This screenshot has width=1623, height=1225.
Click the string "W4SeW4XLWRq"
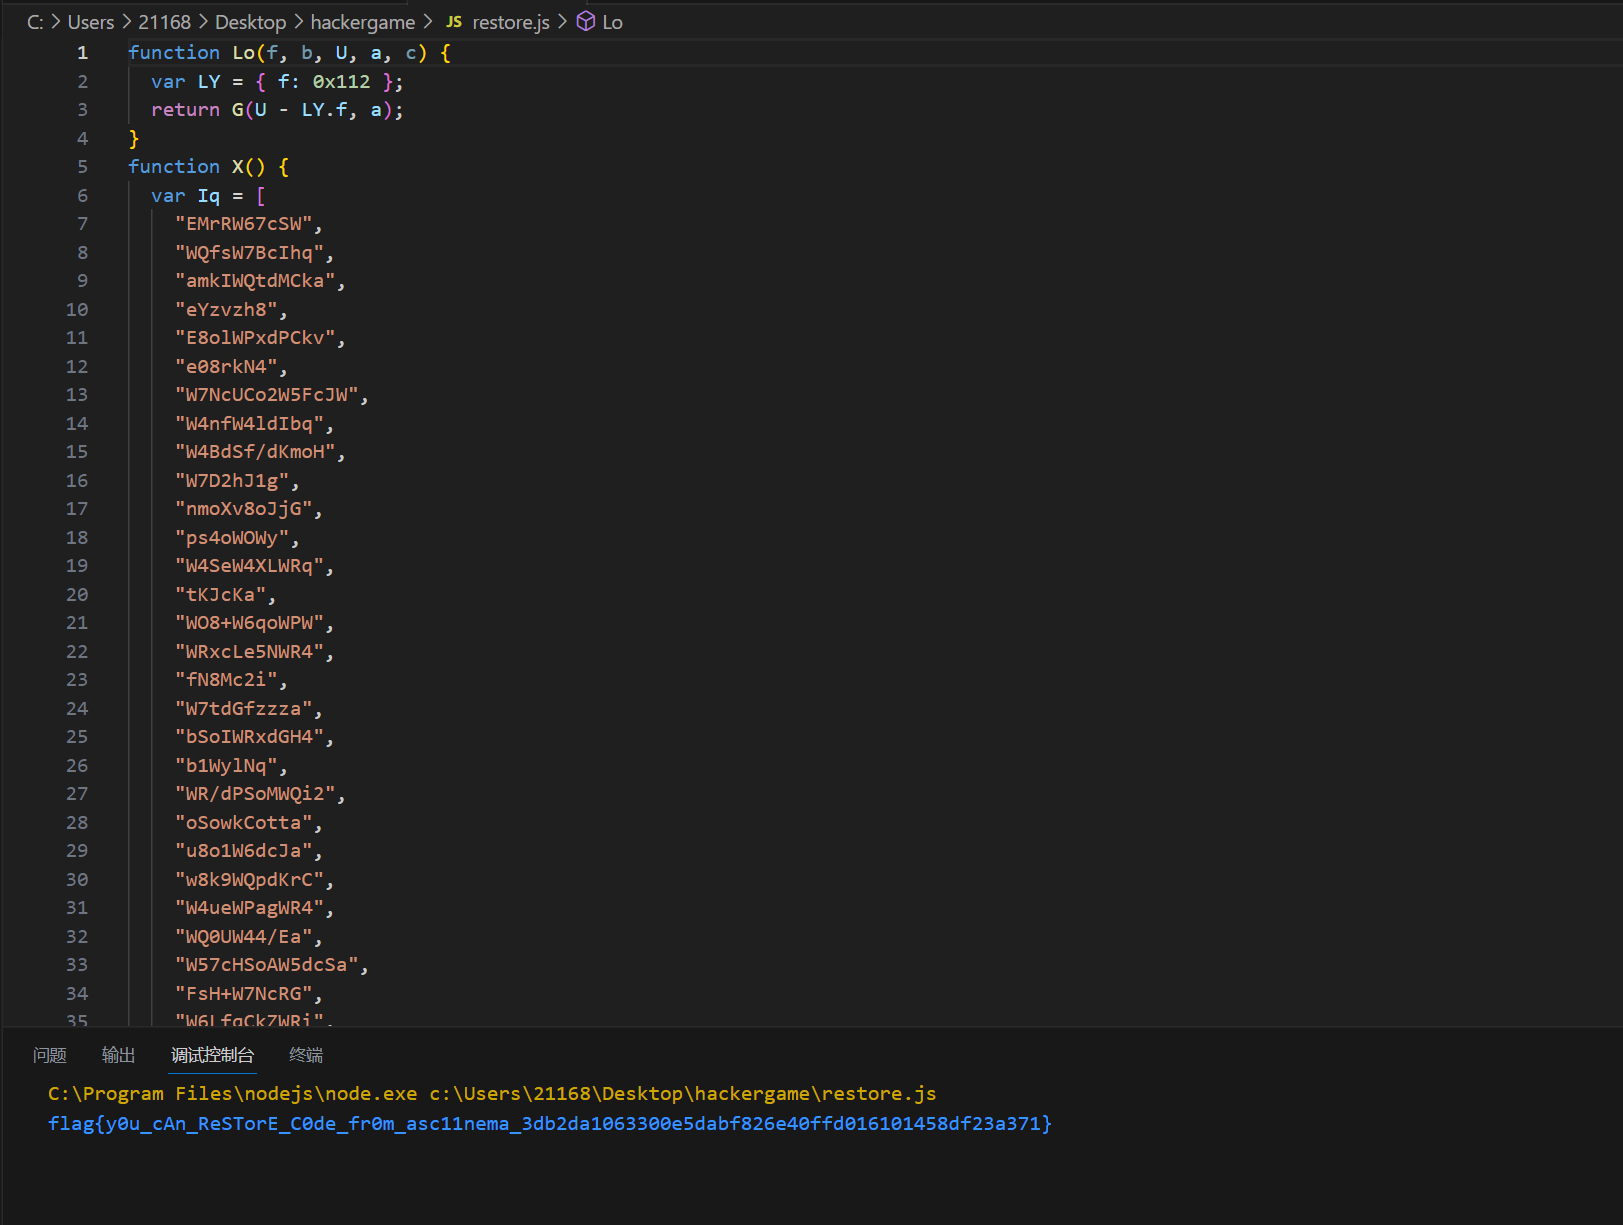pyautogui.click(x=249, y=566)
